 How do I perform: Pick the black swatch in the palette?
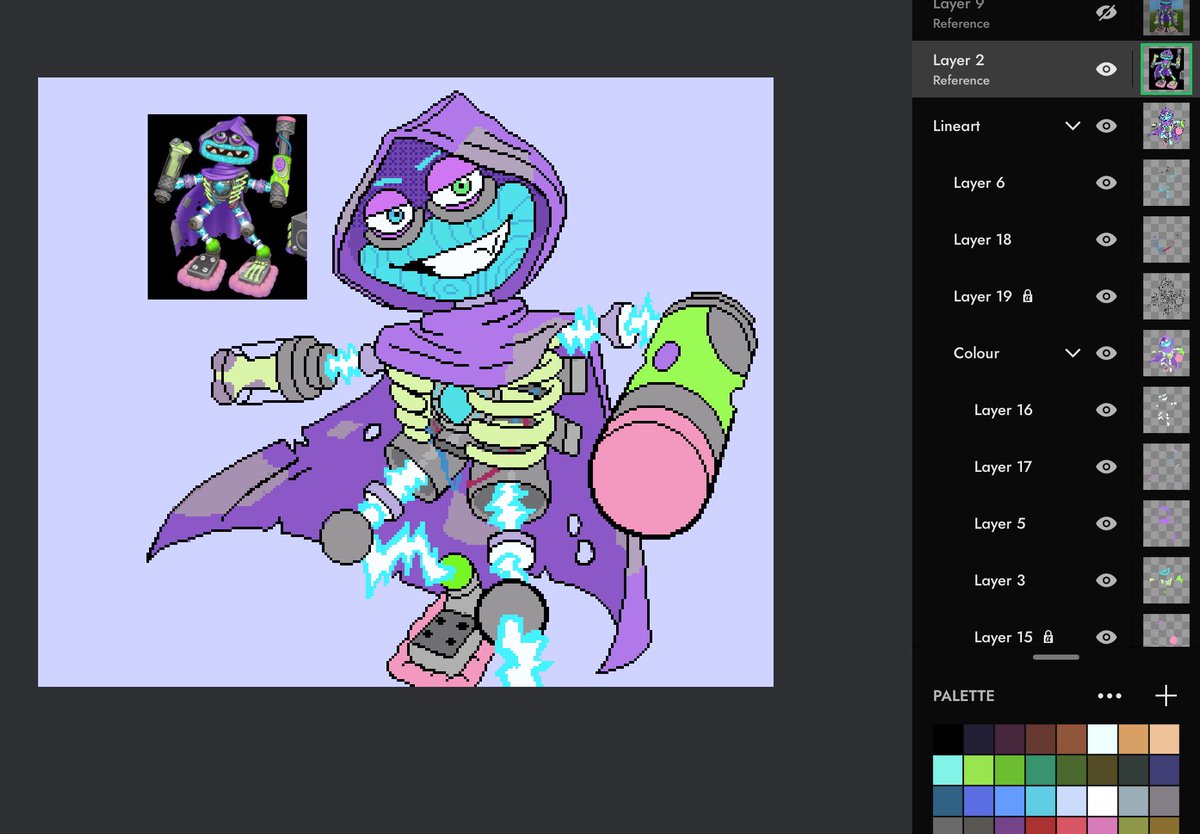(948, 739)
